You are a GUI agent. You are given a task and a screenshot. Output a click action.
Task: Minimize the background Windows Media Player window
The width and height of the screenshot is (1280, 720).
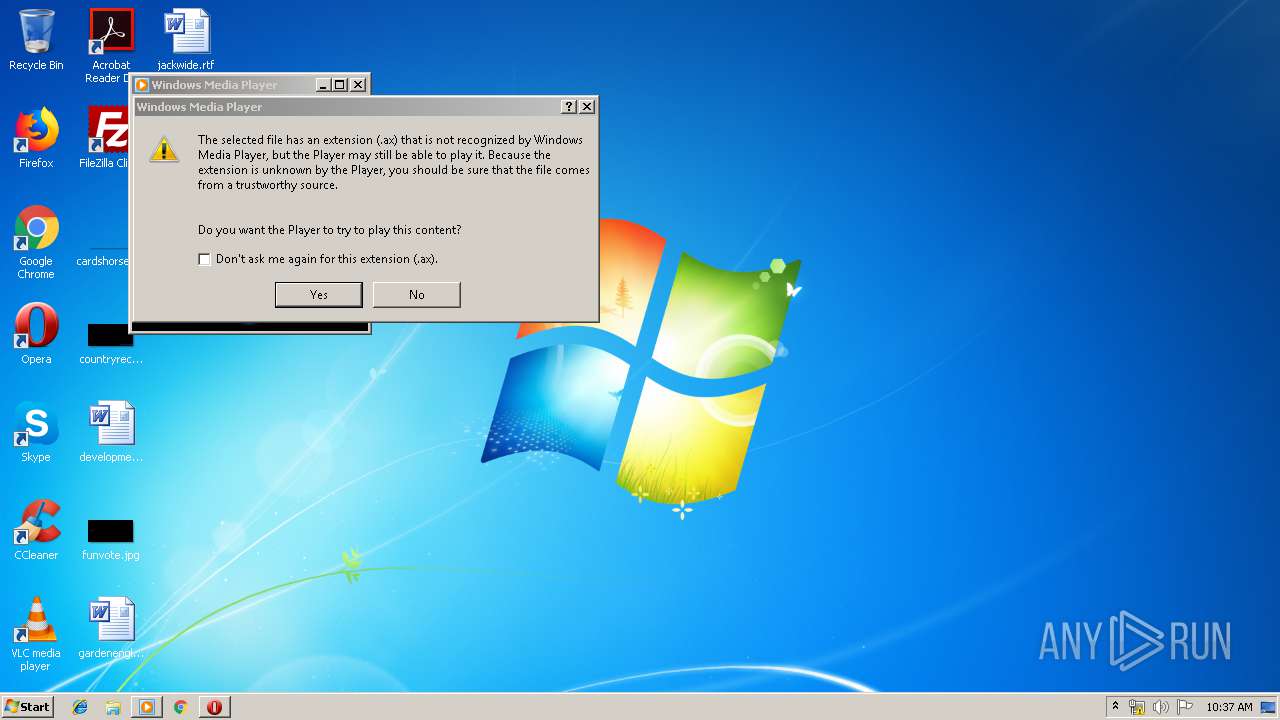pos(323,85)
